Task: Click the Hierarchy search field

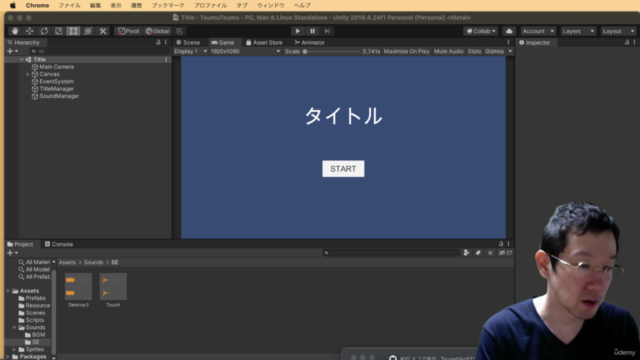Action: pyautogui.click(x=100, y=51)
